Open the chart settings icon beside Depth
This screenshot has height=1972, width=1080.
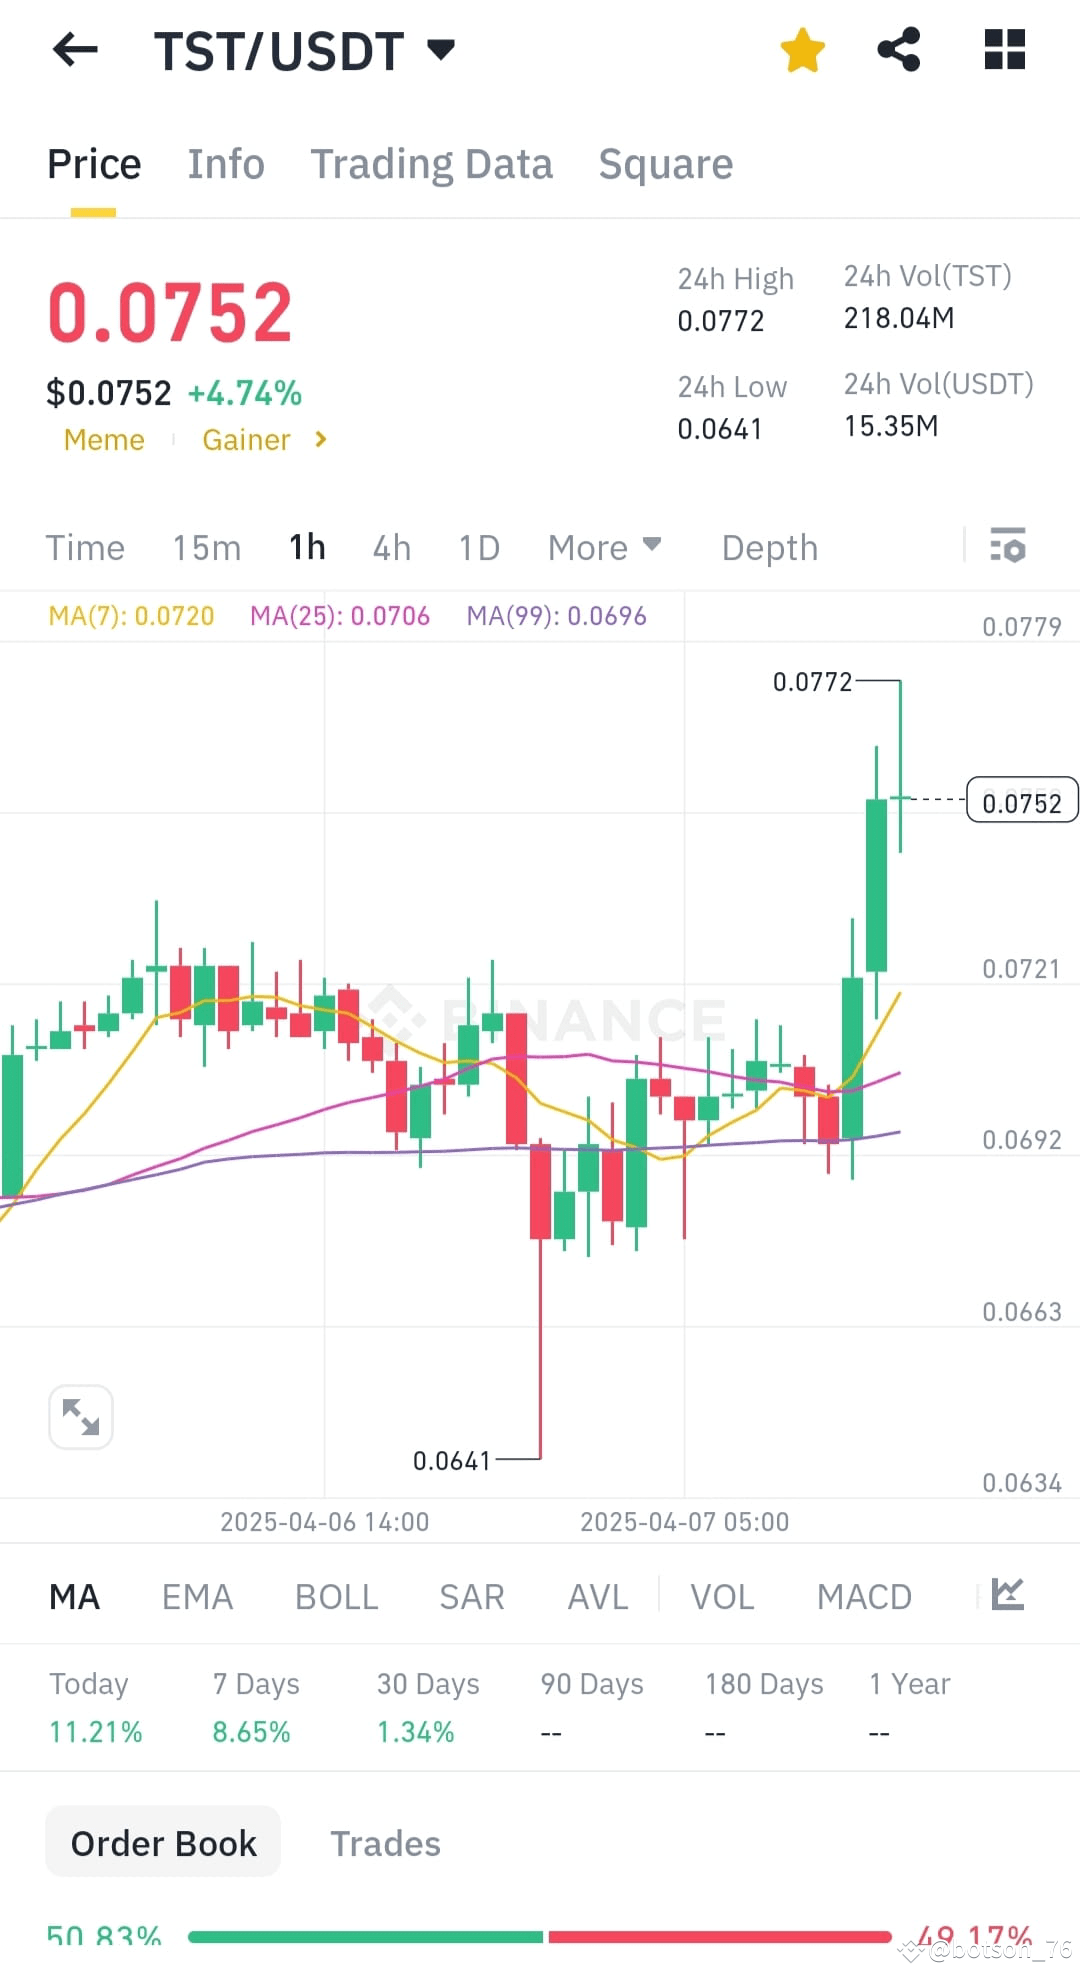(1009, 547)
